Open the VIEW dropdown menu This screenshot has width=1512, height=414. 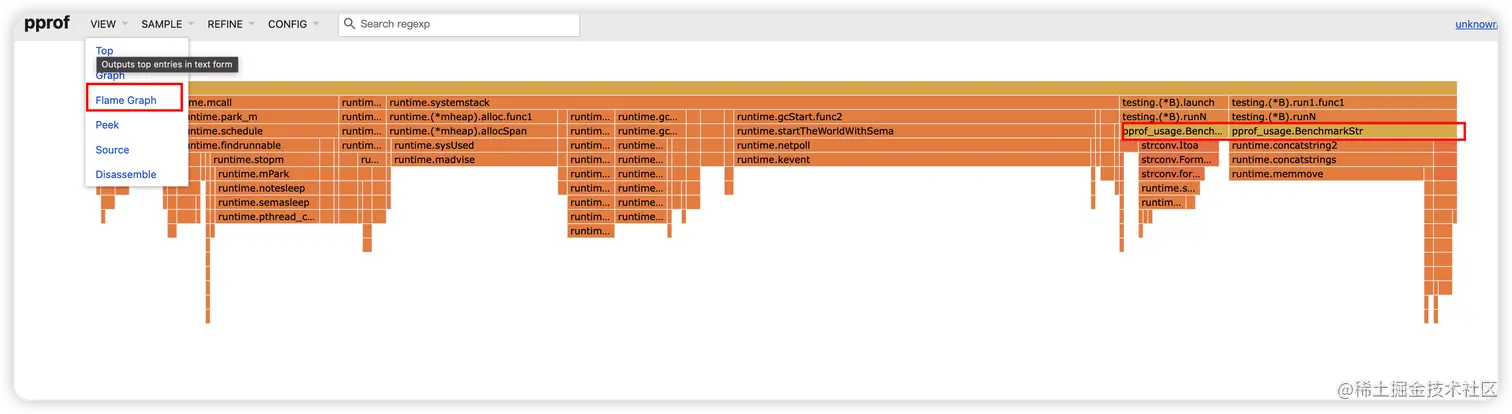coord(107,24)
